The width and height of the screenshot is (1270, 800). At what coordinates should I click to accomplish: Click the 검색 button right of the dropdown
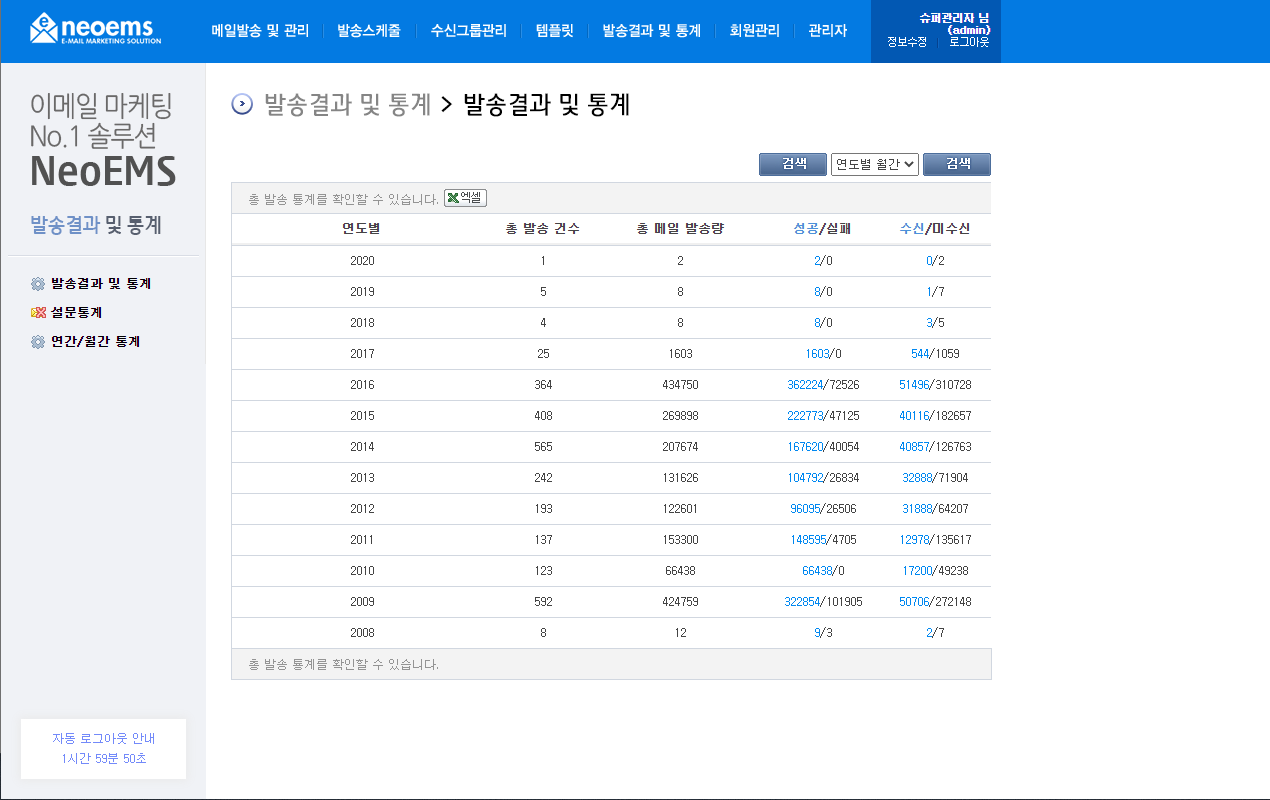957,165
